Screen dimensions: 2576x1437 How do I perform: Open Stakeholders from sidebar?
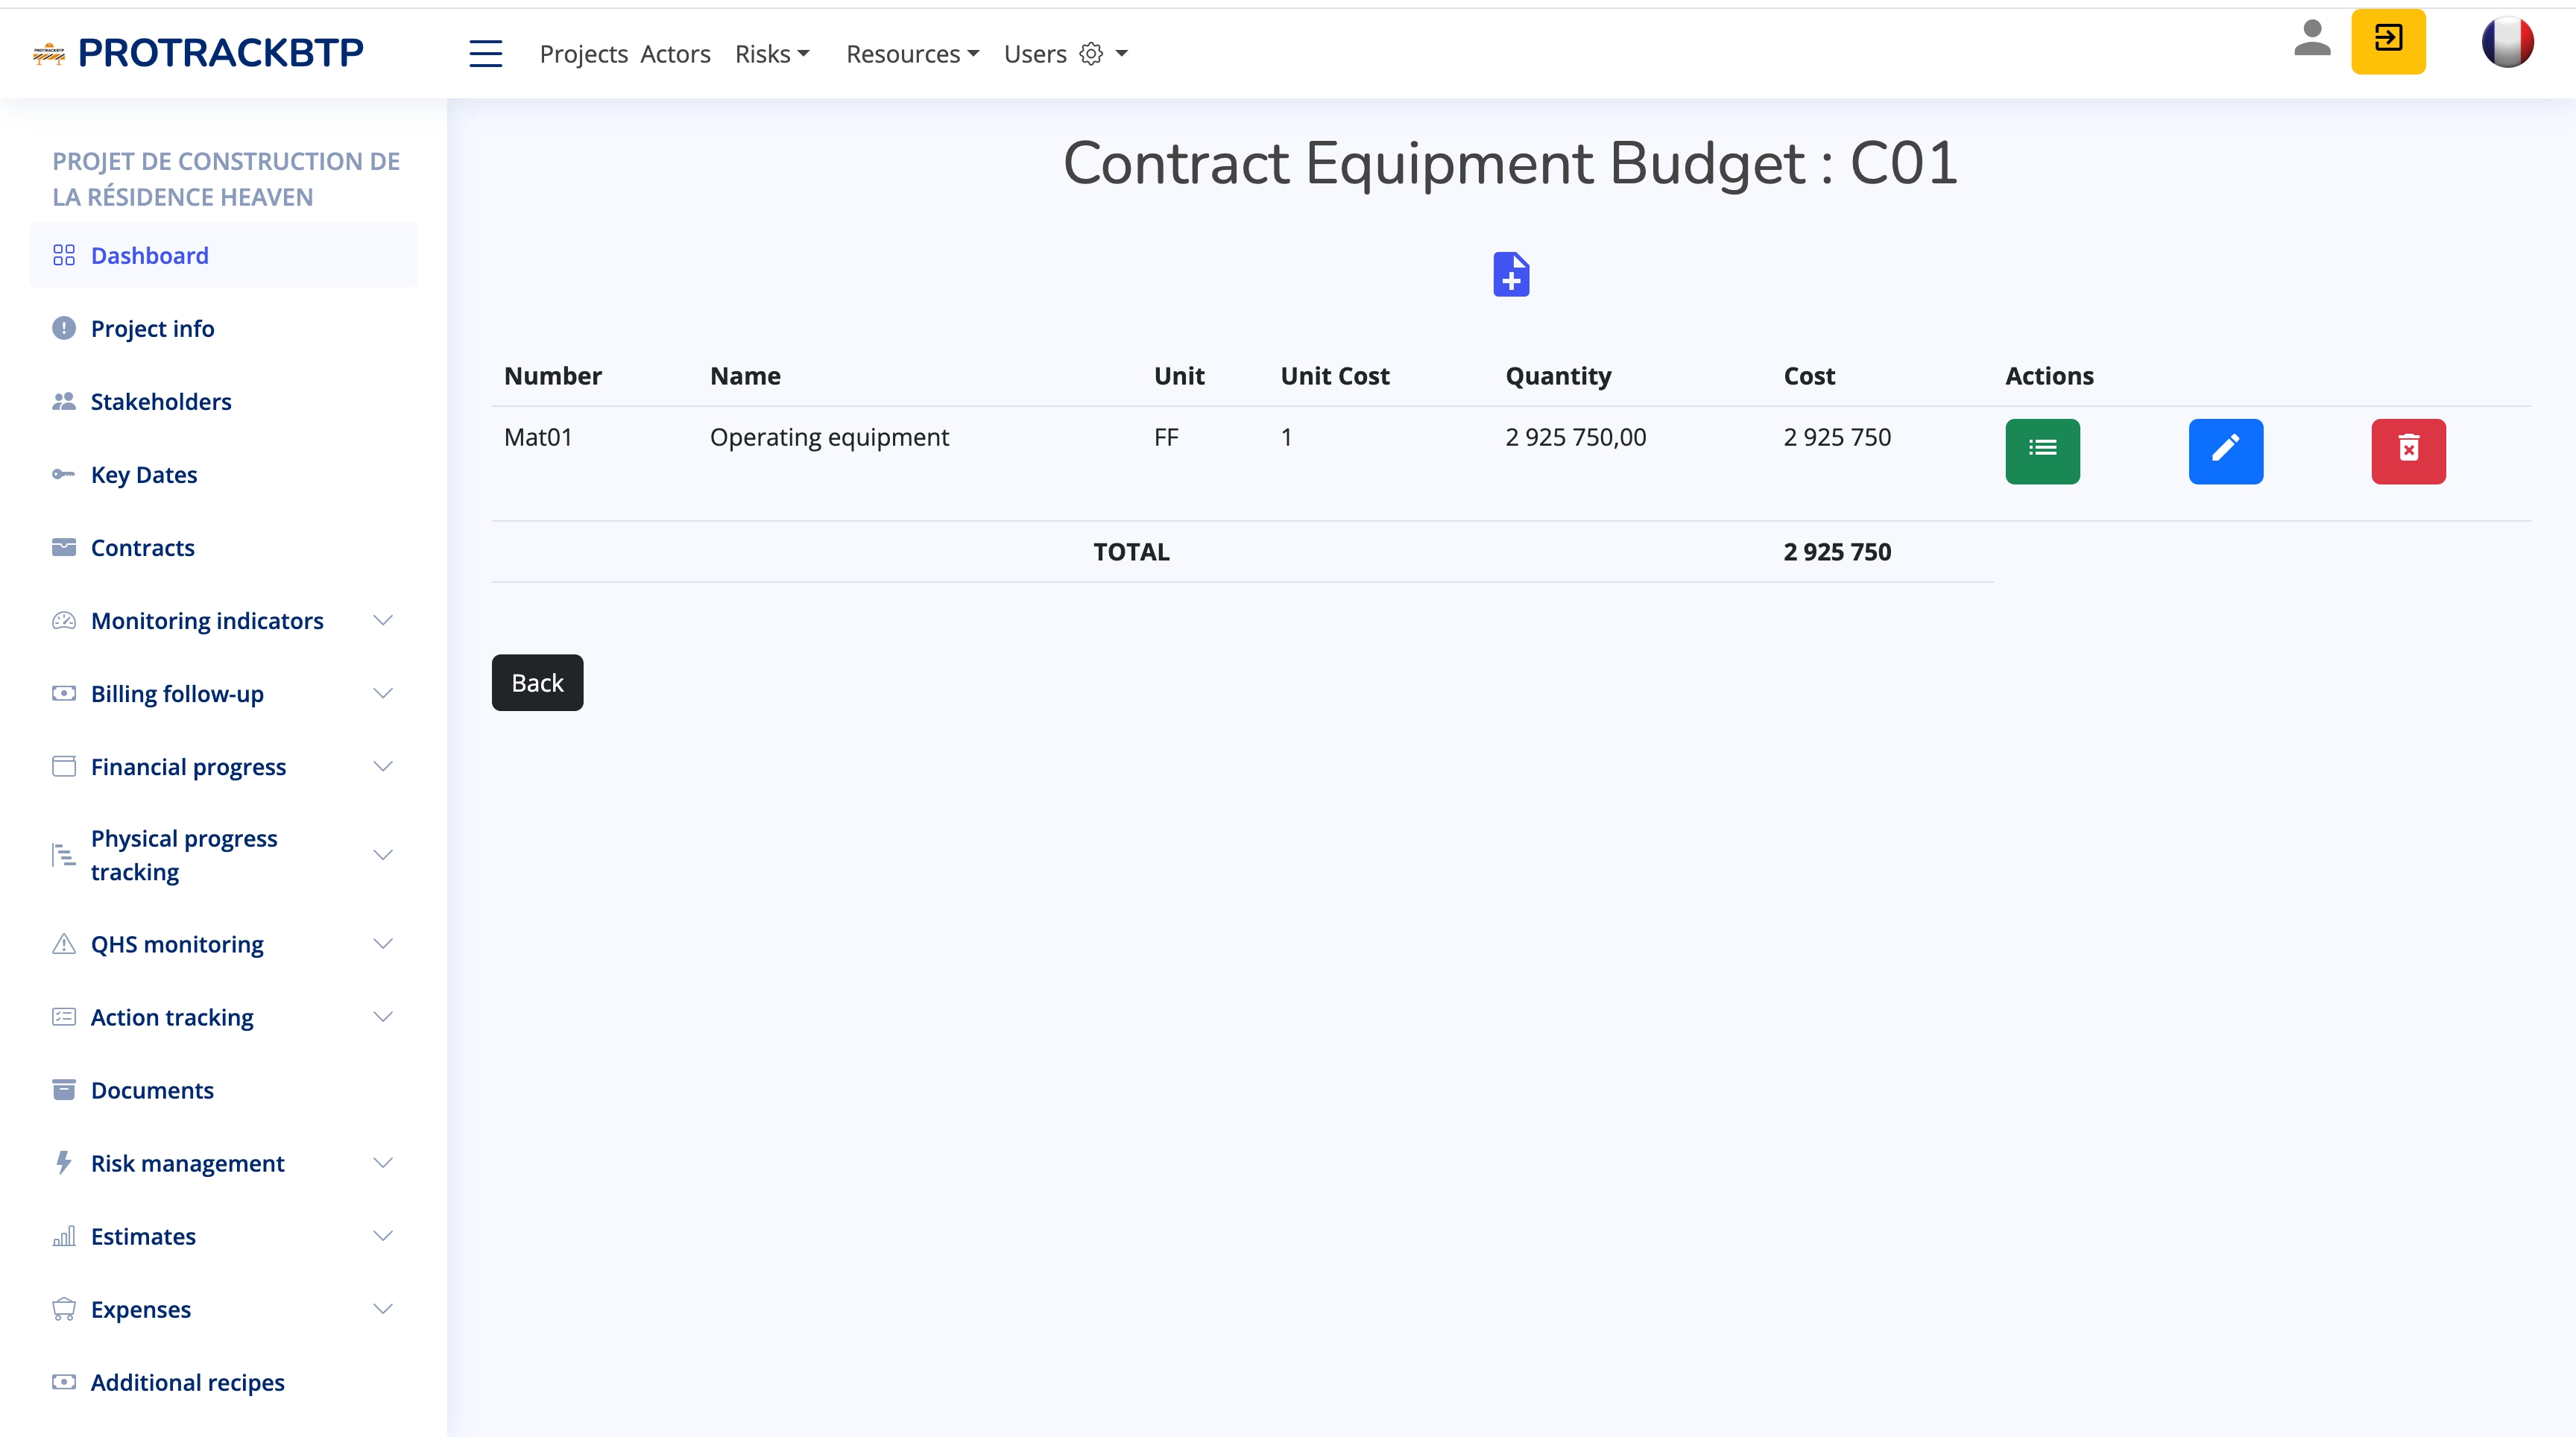pos(223,401)
